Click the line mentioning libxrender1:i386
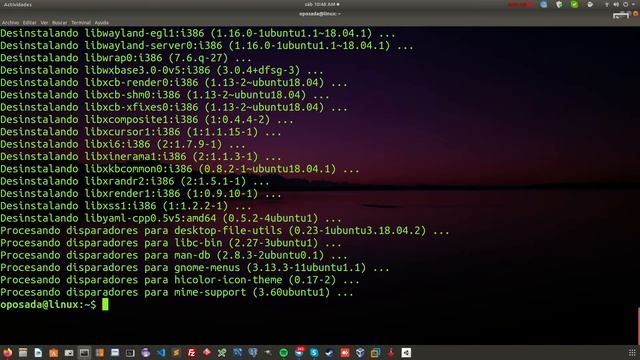The image size is (640, 360). [x=140, y=193]
